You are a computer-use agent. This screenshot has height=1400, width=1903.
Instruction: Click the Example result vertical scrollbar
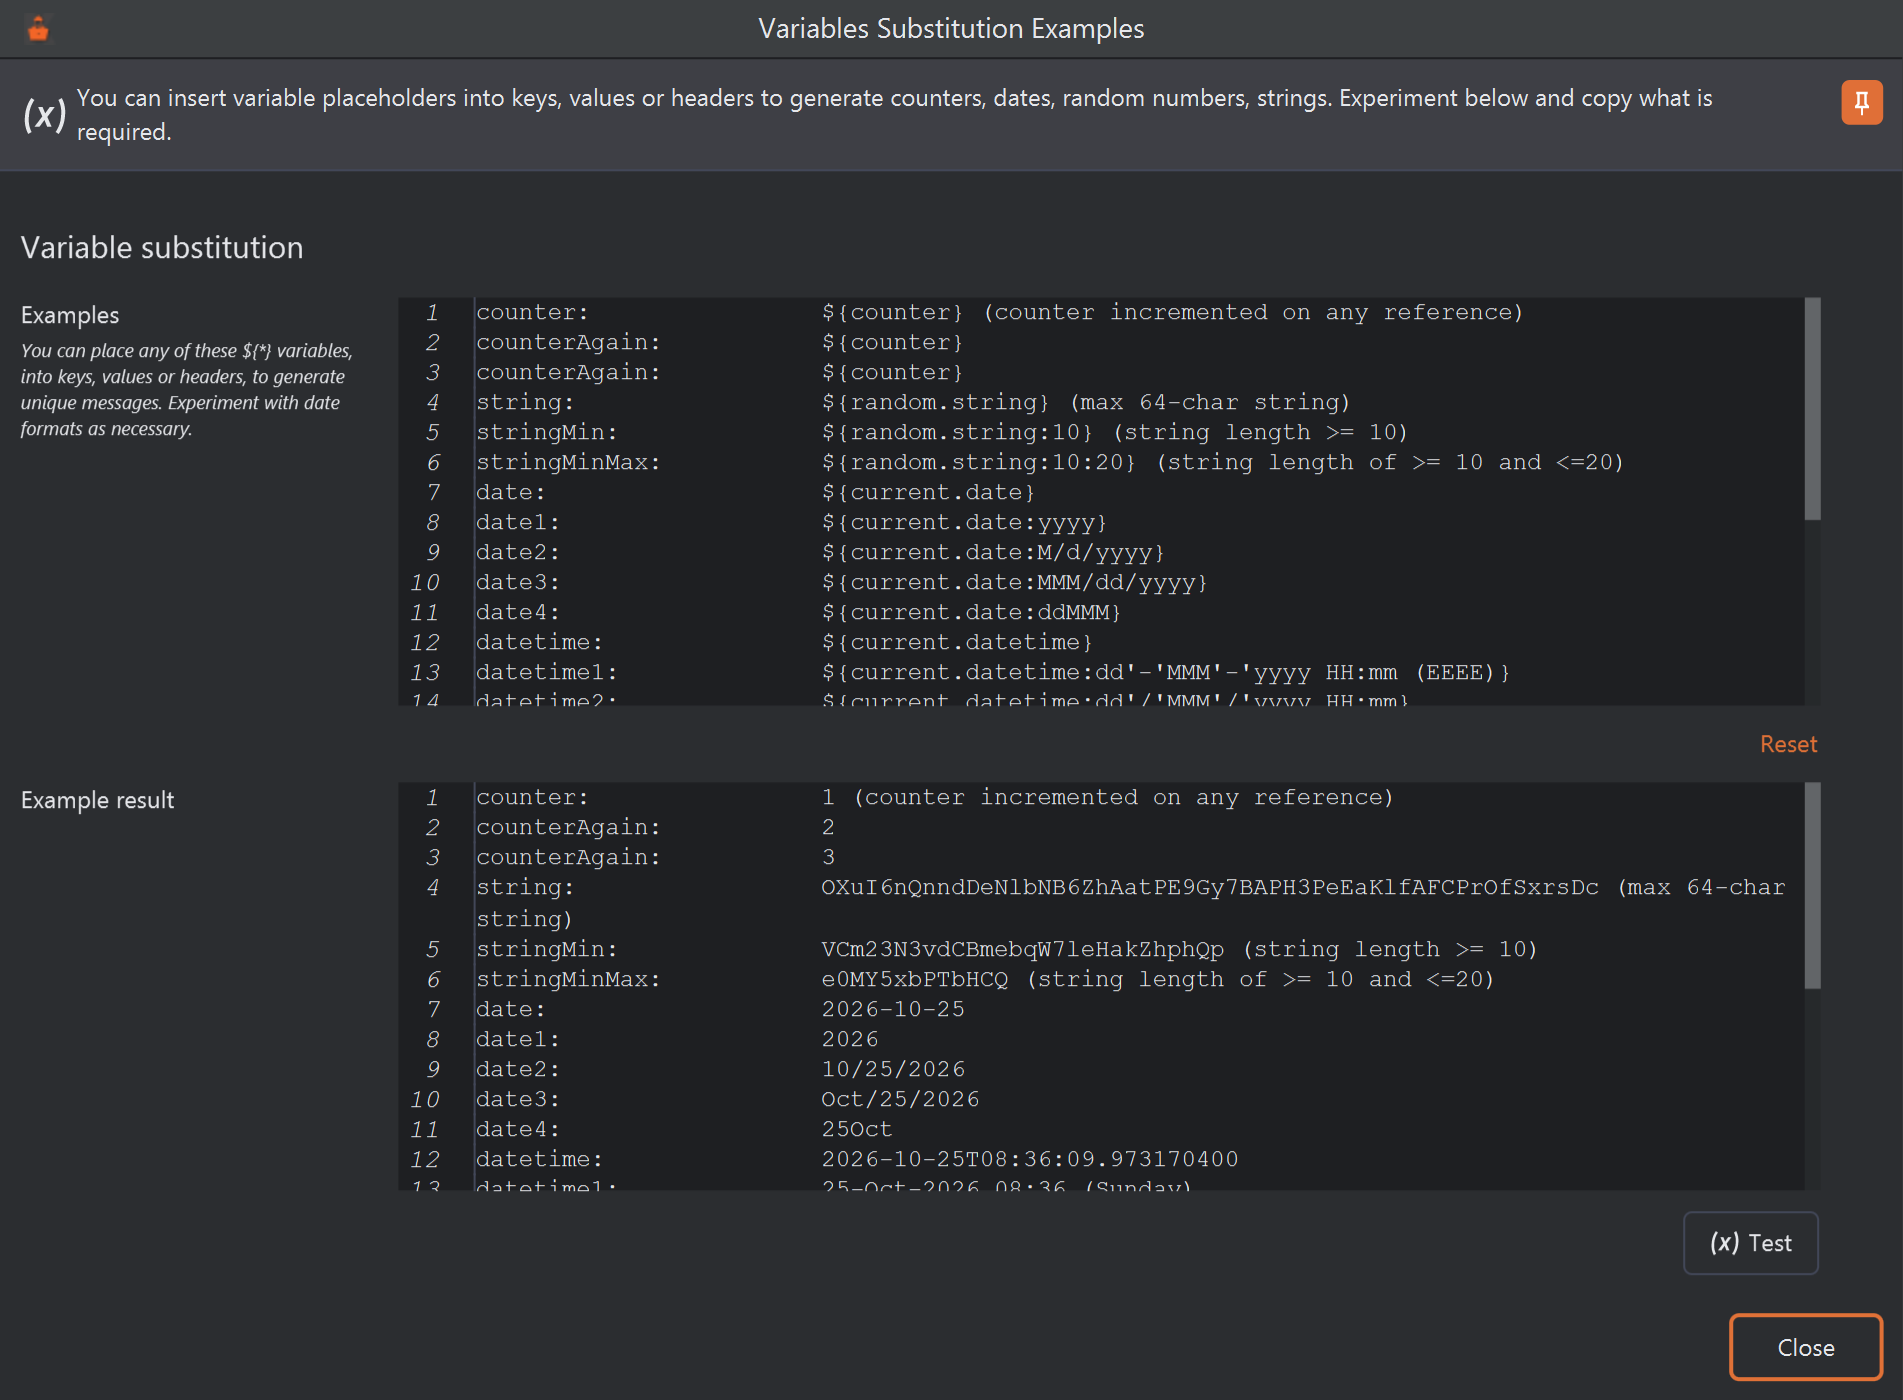coord(1812,886)
